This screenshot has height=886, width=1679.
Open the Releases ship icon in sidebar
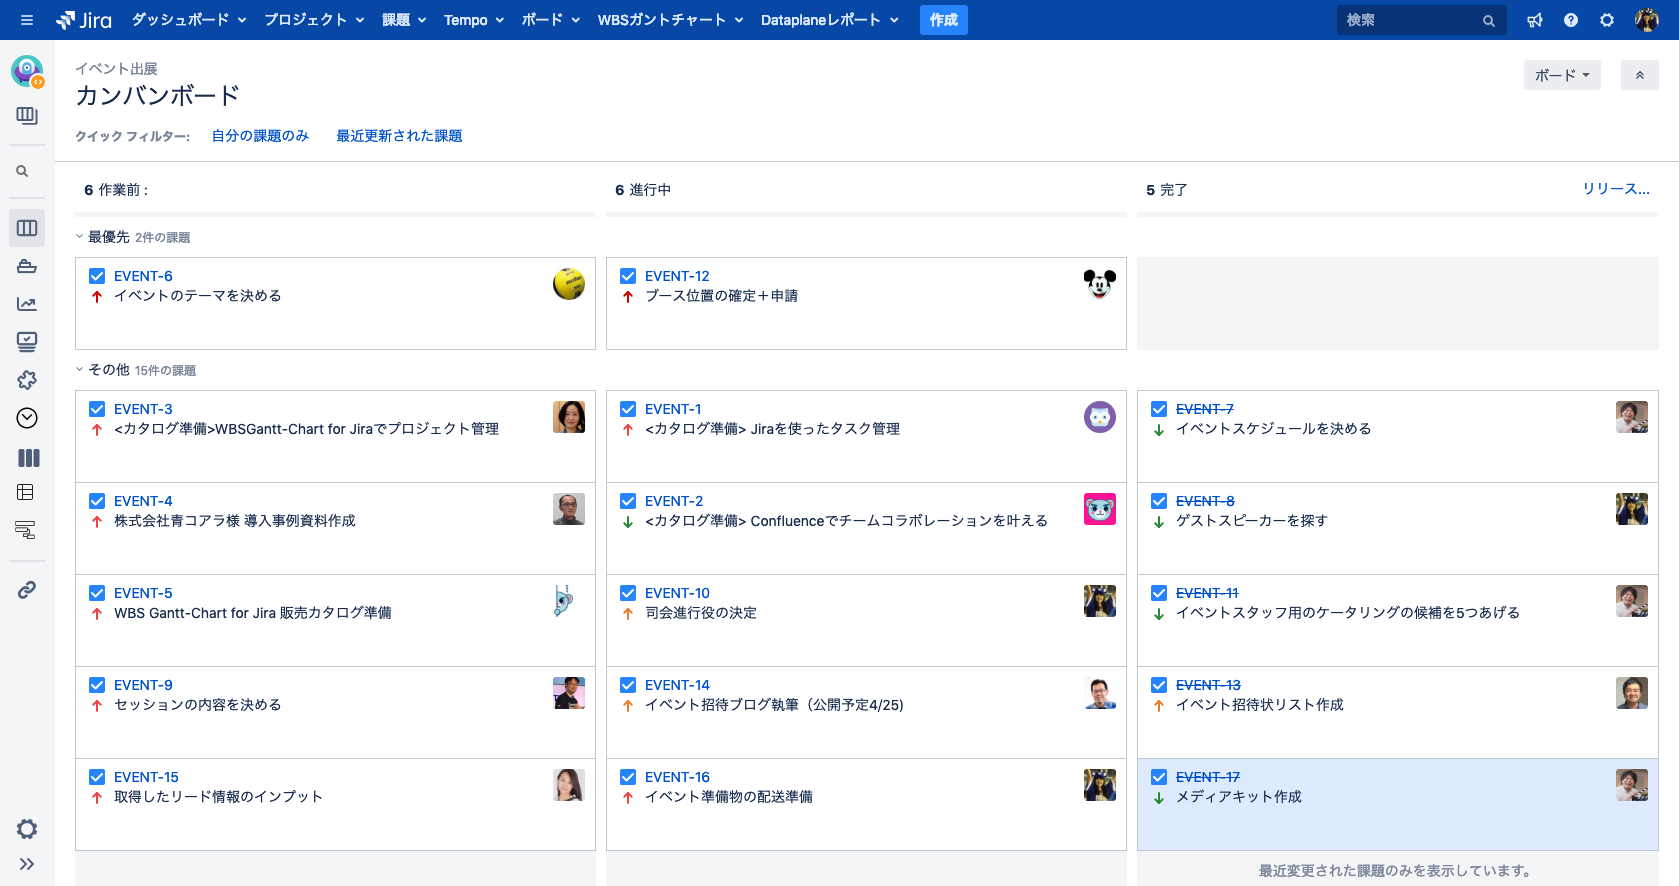tap(27, 266)
